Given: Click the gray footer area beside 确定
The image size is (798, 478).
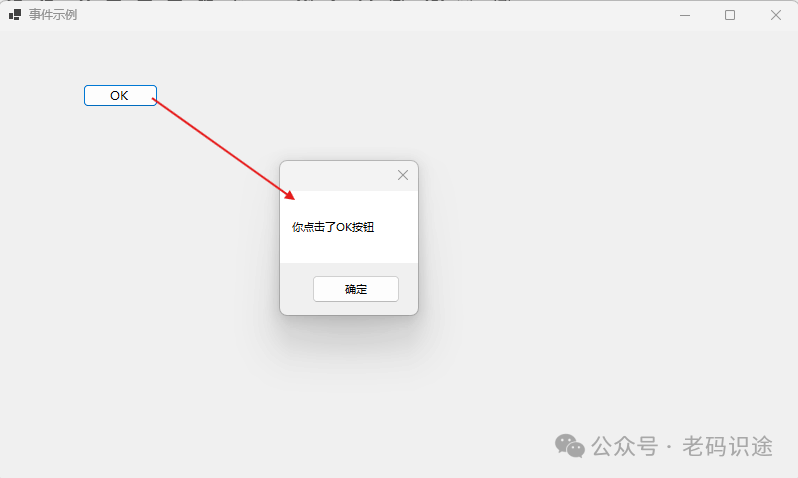Looking at the screenshot, I should pyautogui.click(x=297, y=289).
